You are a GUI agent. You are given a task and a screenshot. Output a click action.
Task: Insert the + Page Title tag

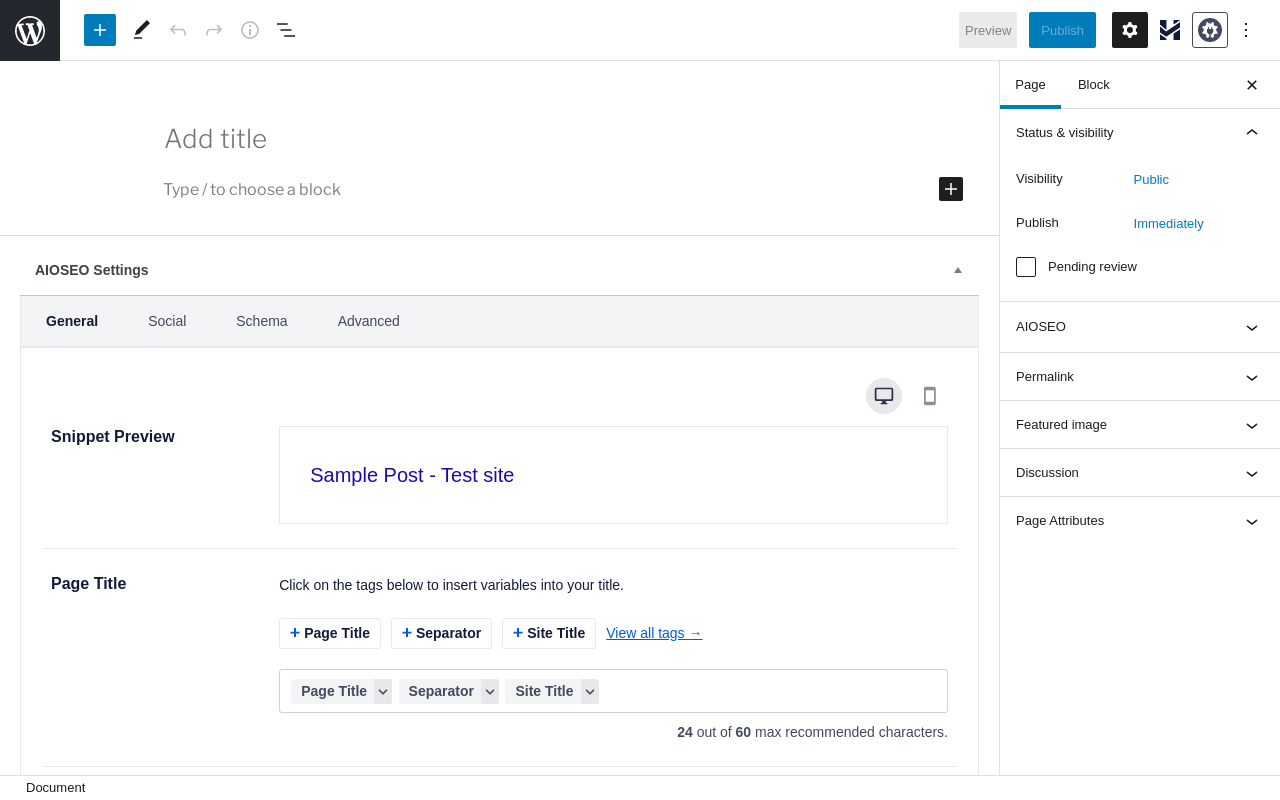coord(330,633)
